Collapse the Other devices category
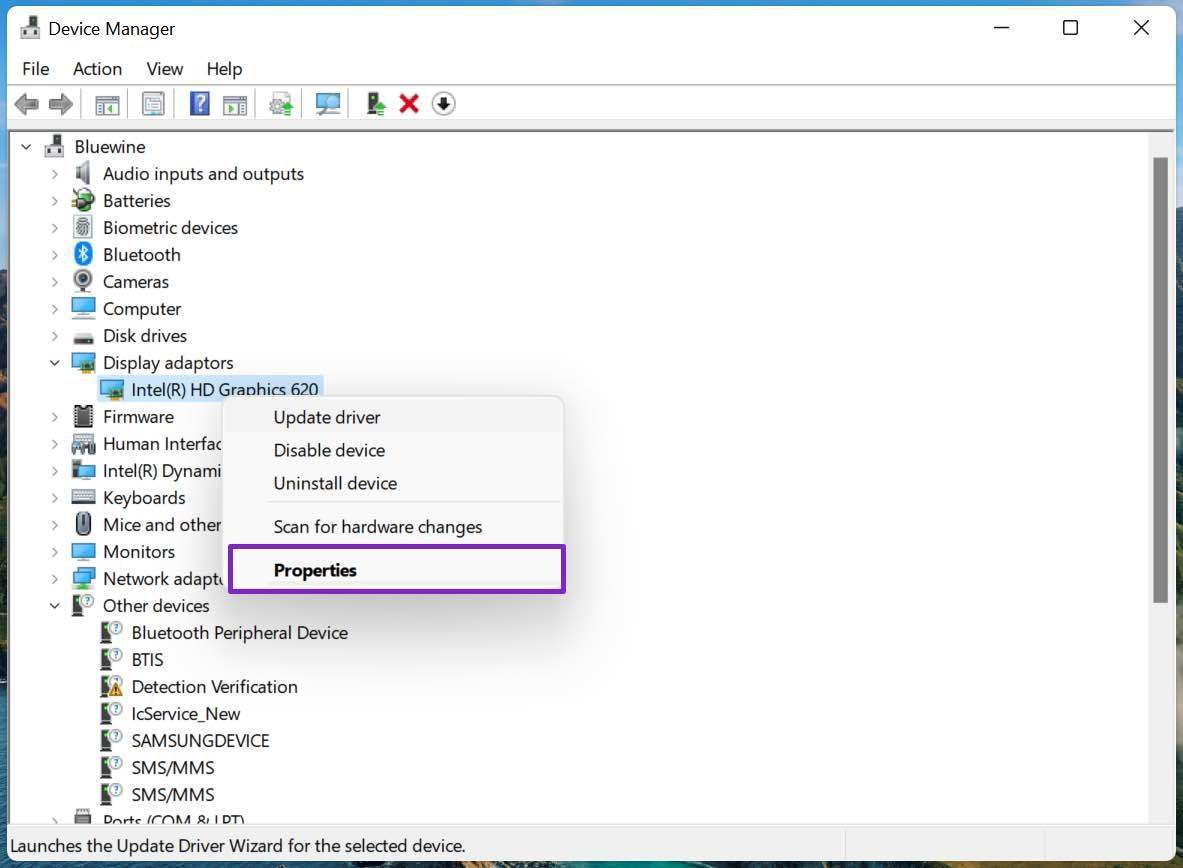Screen dimensions: 1183x868 55,606
